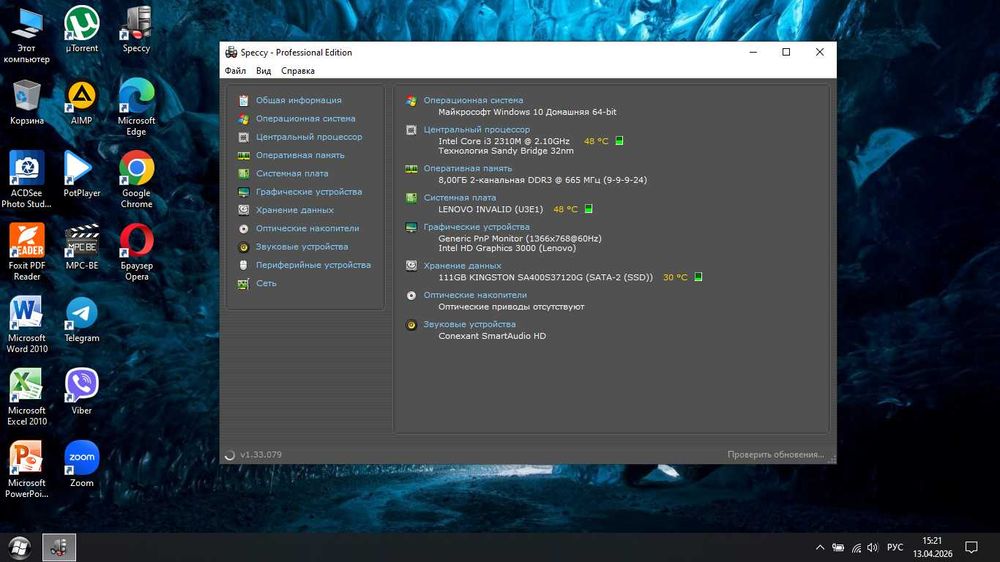This screenshot has height=562, width=1000.
Task: Click the CPU chip icon in sidebar
Action: tap(244, 137)
